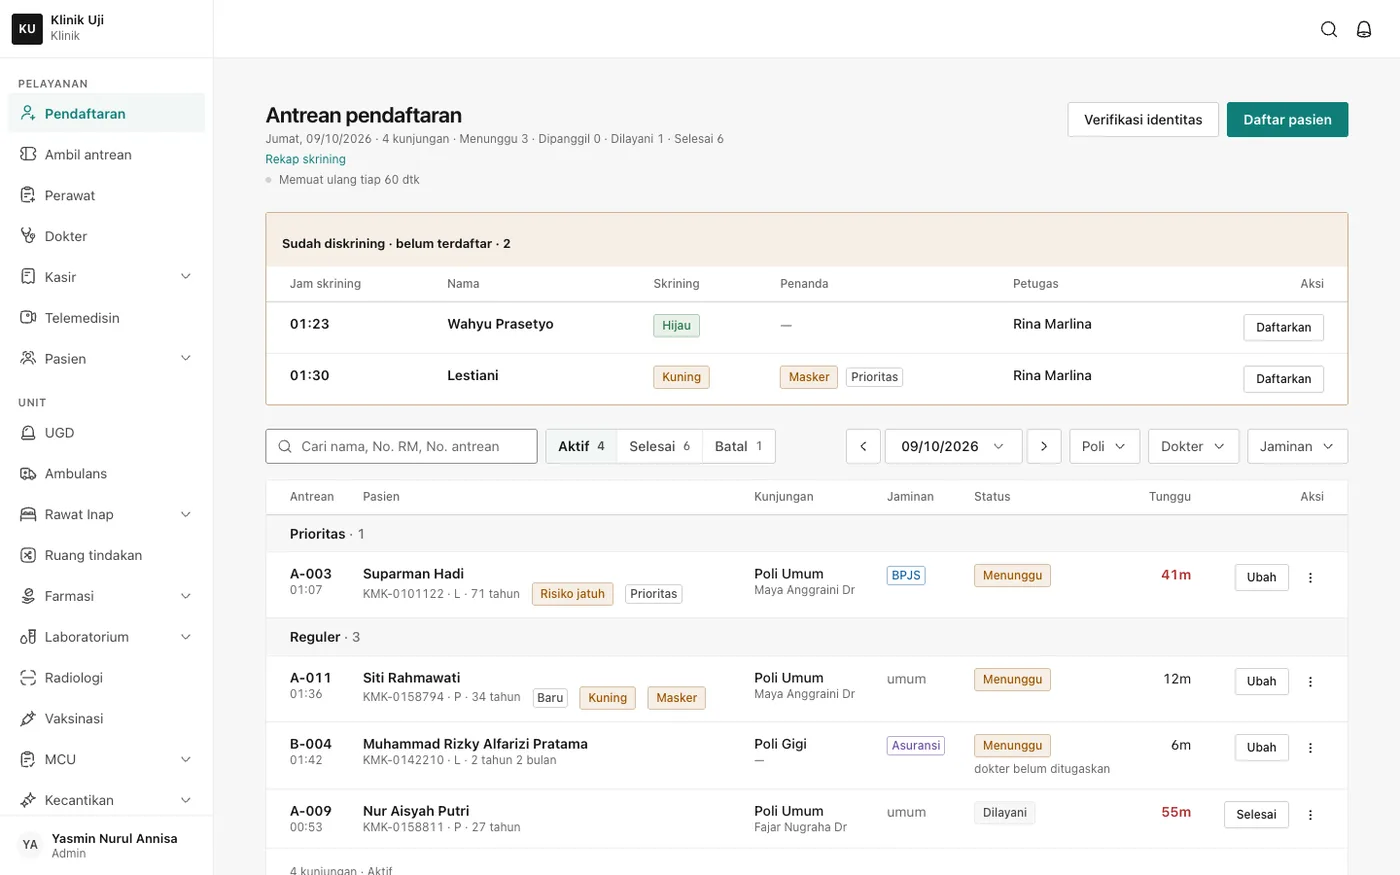Expand the MCU sidebar menu
Image resolution: width=1400 pixels, height=875 pixels.
click(x=185, y=760)
